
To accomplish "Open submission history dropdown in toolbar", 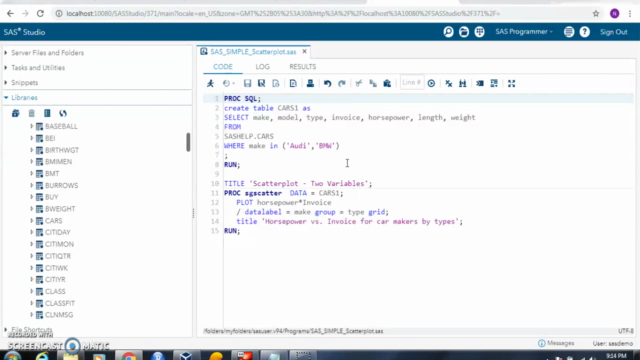I will [229, 83].
